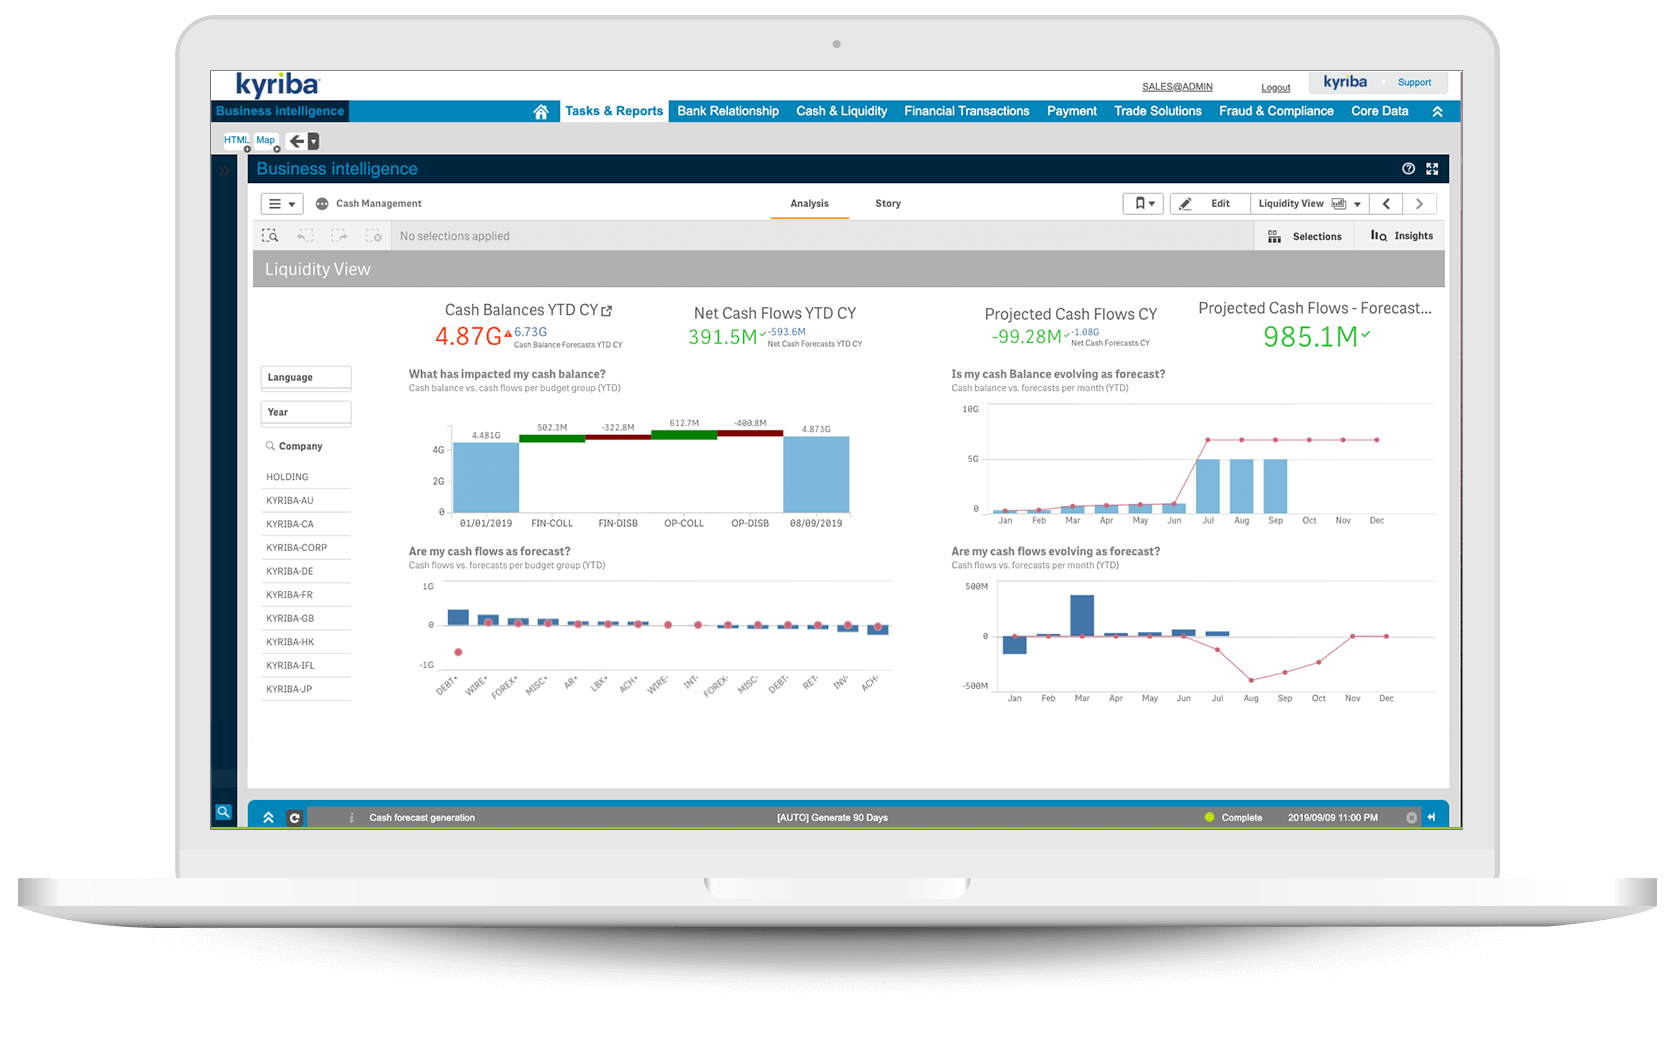This screenshot has width=1674, height=1061.
Task: Open the Insights advisor panel
Action: pos(1402,236)
